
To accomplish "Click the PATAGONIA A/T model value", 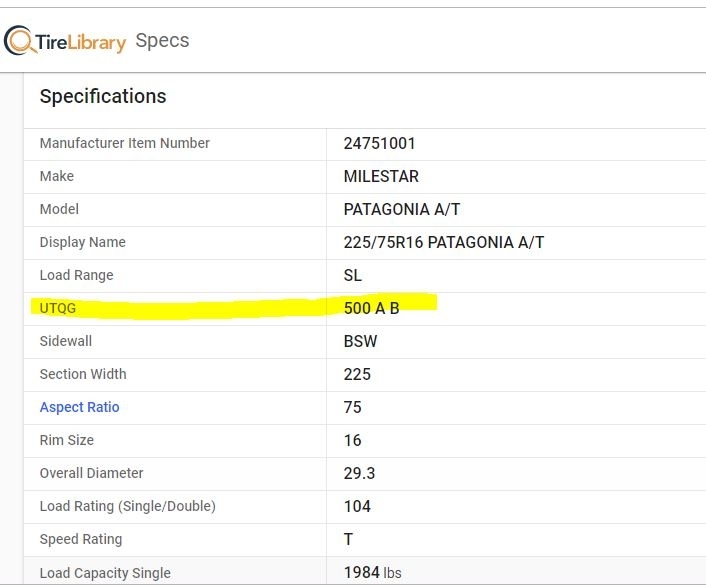I will [x=402, y=209].
